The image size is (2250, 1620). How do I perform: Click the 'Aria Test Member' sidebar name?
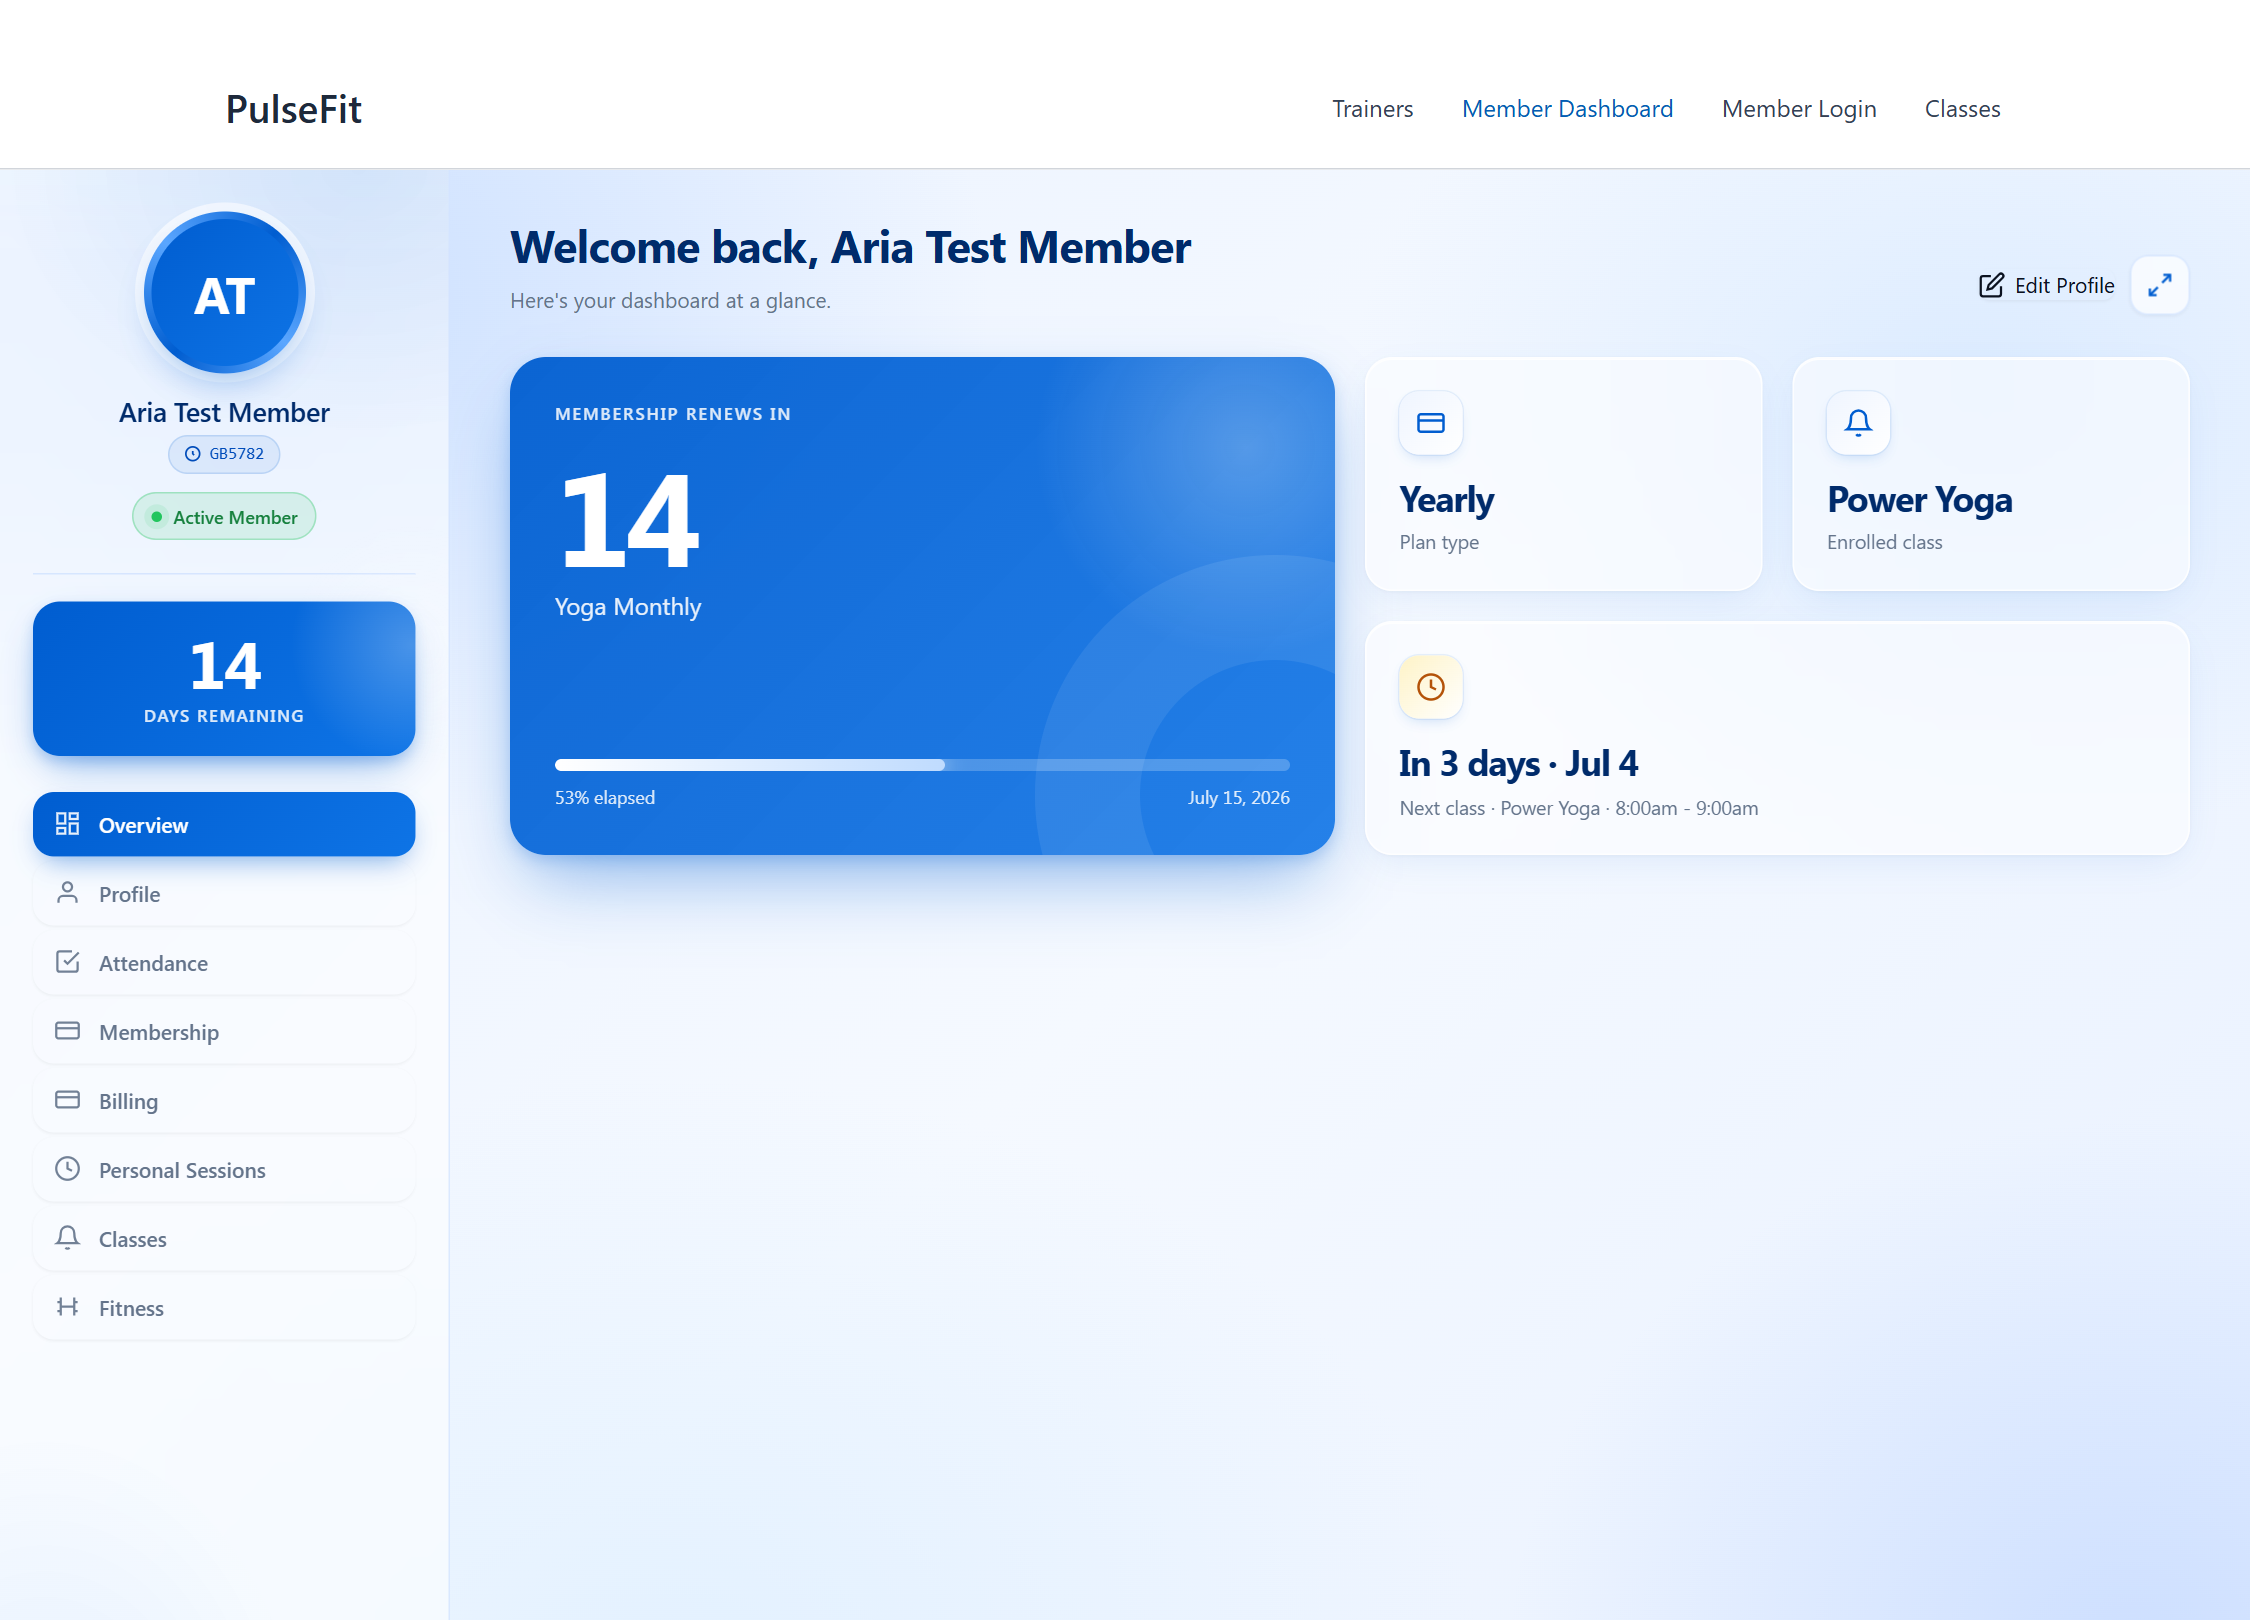tap(224, 413)
